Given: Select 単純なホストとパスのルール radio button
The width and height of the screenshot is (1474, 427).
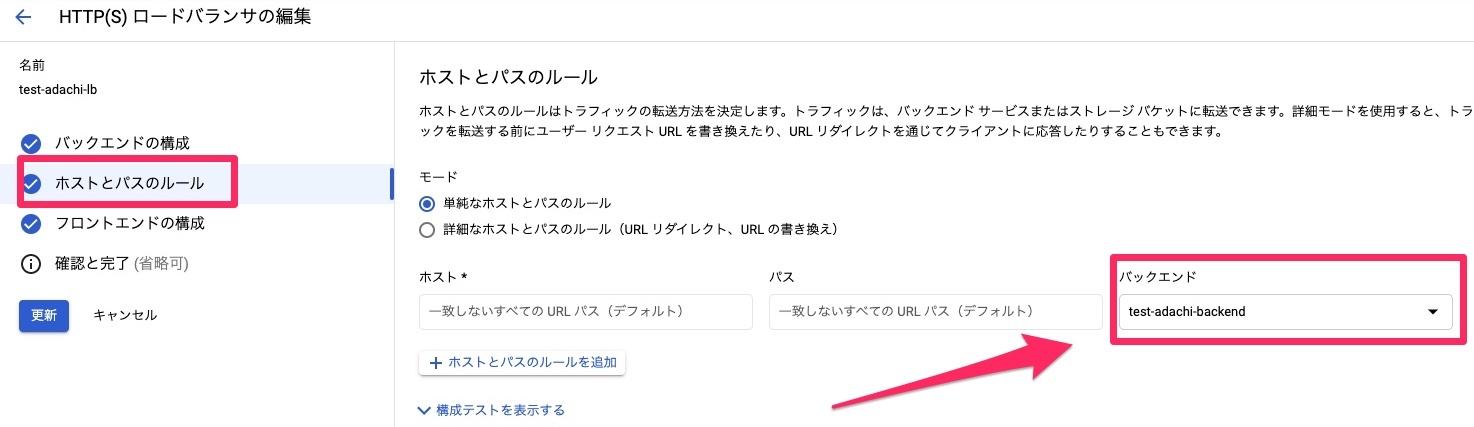Looking at the screenshot, I should tap(428, 203).
